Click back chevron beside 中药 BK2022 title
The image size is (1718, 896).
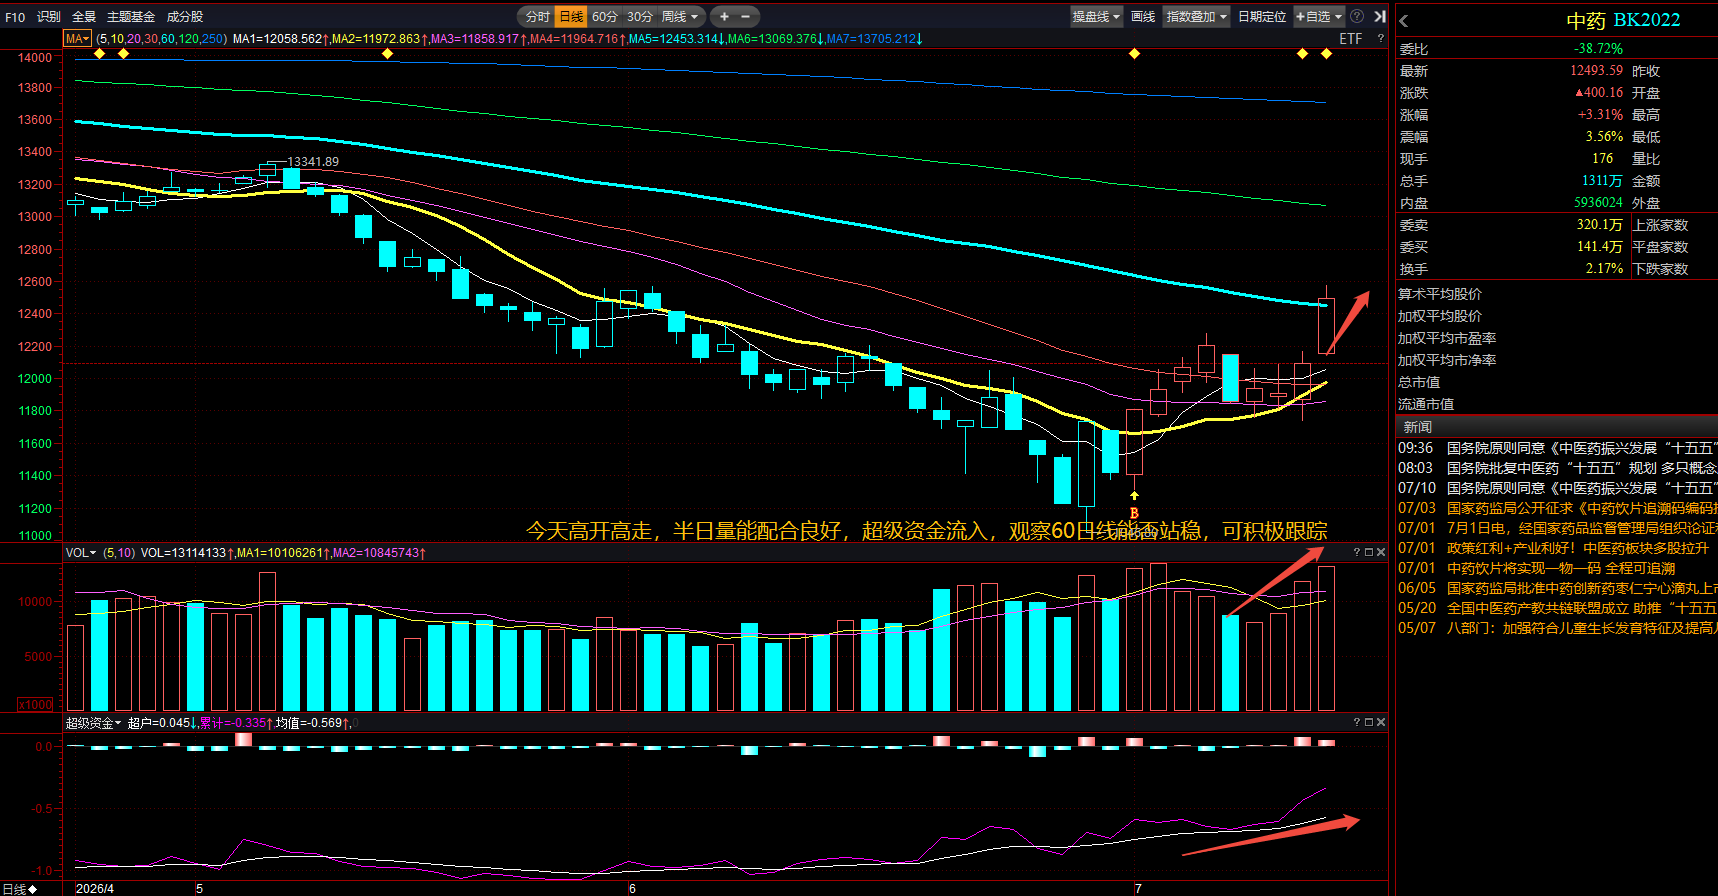1404,20
